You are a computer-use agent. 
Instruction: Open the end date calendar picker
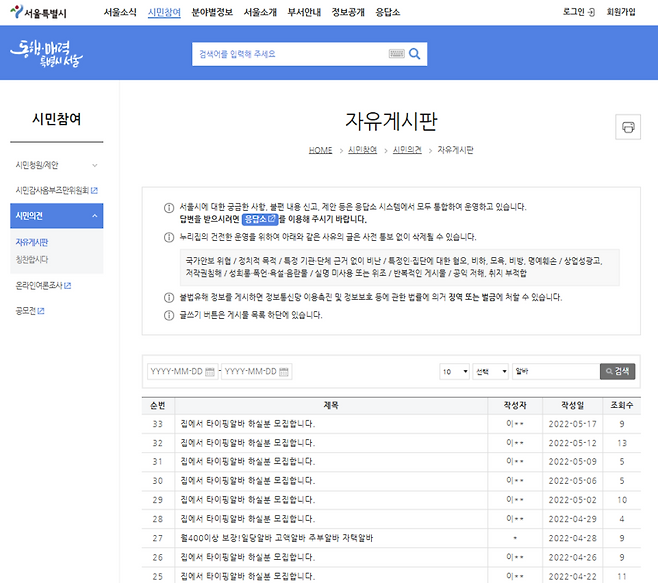click(285, 372)
